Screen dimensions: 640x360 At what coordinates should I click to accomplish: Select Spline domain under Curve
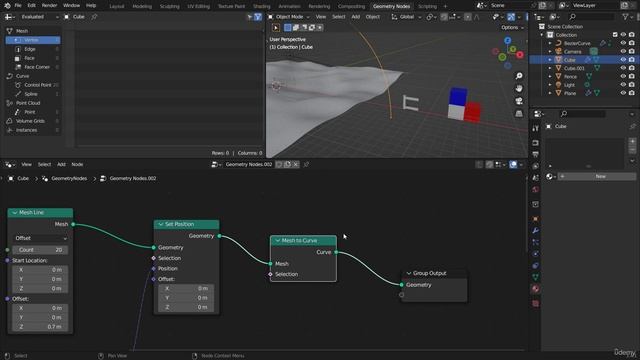click(x=33, y=94)
